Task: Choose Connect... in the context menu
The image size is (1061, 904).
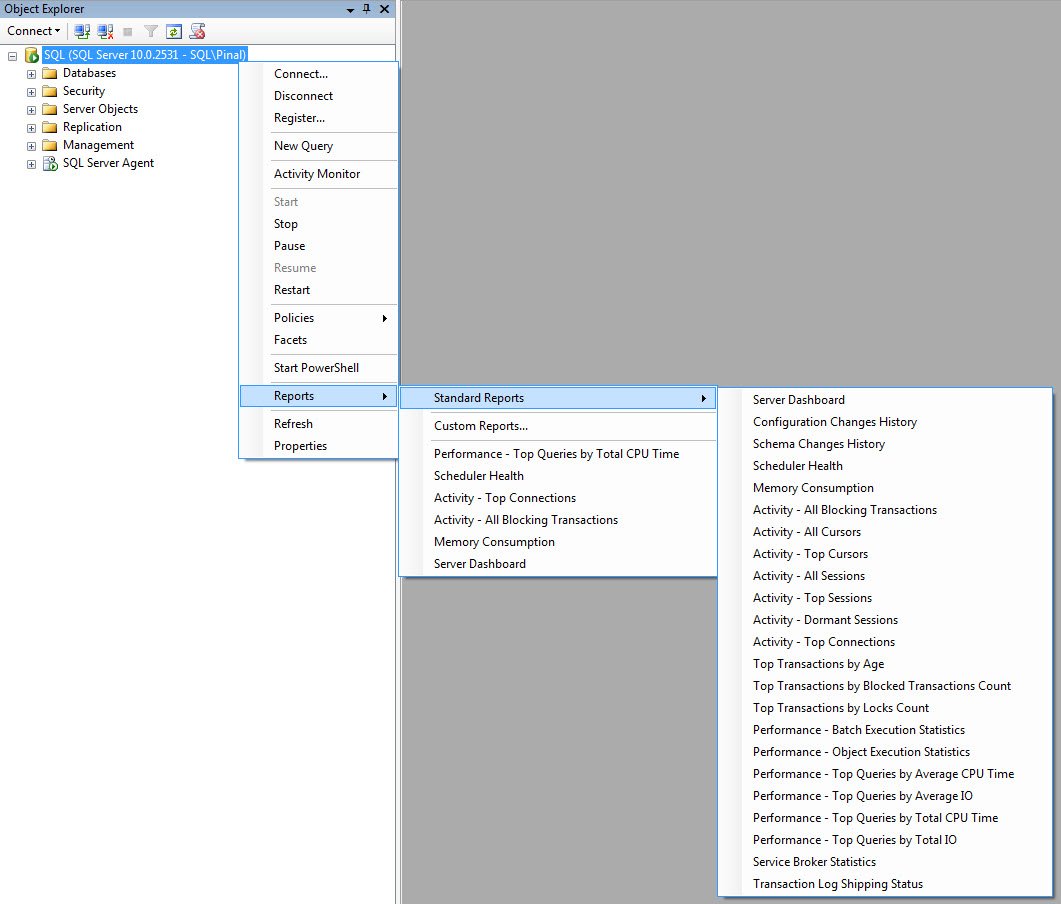Action: 319,74
